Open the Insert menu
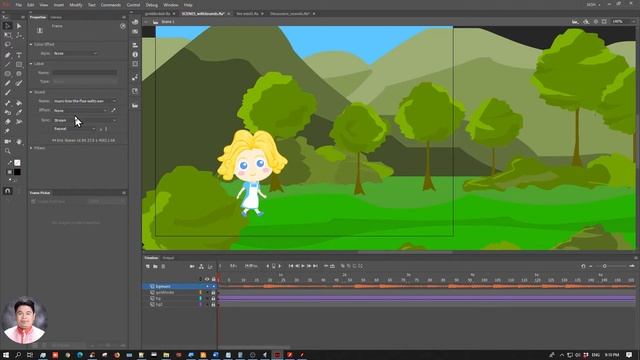This screenshot has width=640, height=360. tap(59, 5)
